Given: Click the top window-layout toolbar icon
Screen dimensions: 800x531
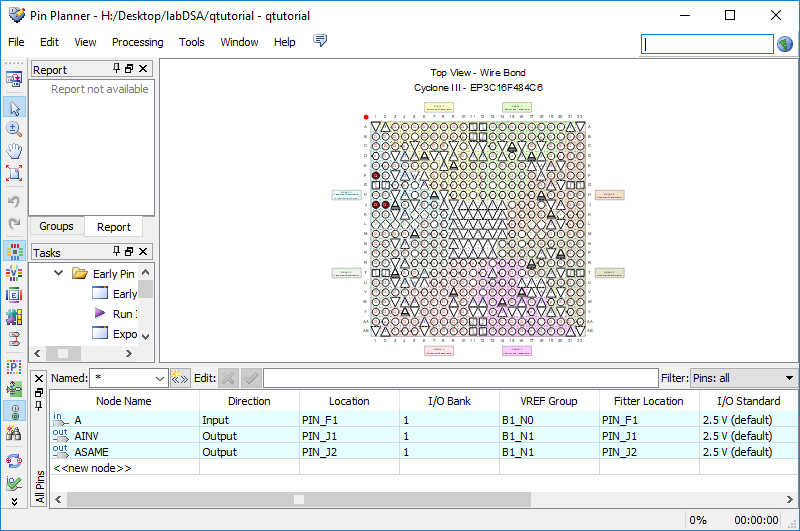Looking at the screenshot, I should click(x=14, y=79).
